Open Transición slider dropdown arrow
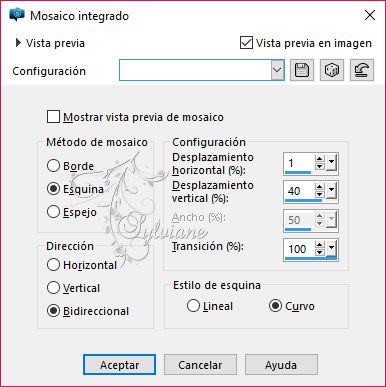The width and height of the screenshot is (386, 387). (x=331, y=249)
